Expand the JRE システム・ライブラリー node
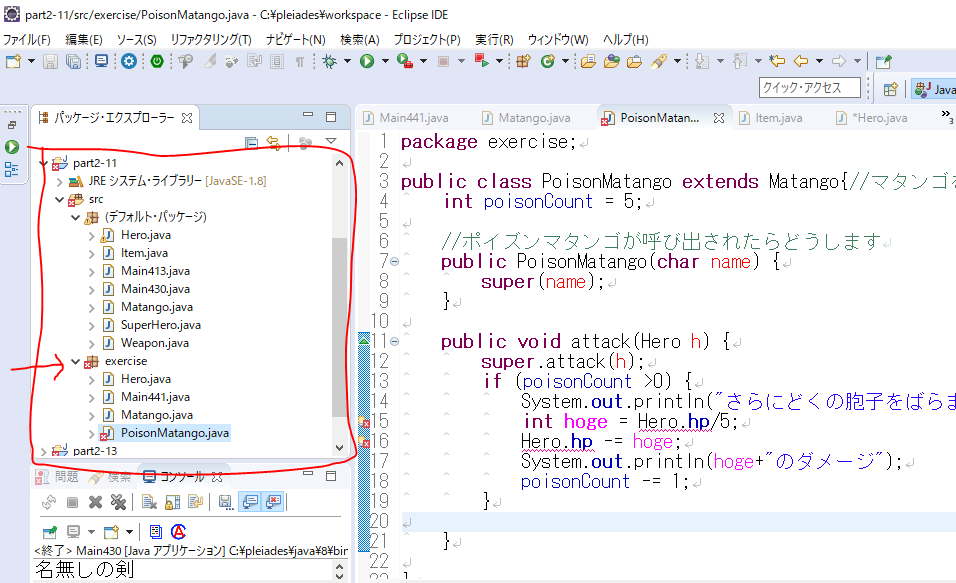Image resolution: width=956 pixels, height=583 pixels. pyautogui.click(x=60, y=181)
